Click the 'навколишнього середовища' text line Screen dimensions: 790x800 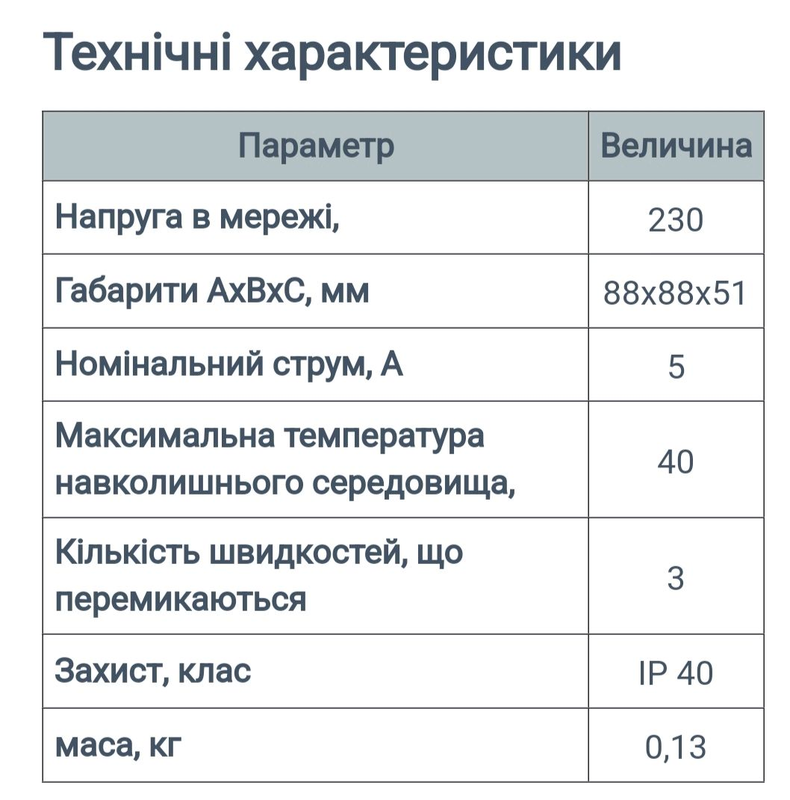click(285, 483)
